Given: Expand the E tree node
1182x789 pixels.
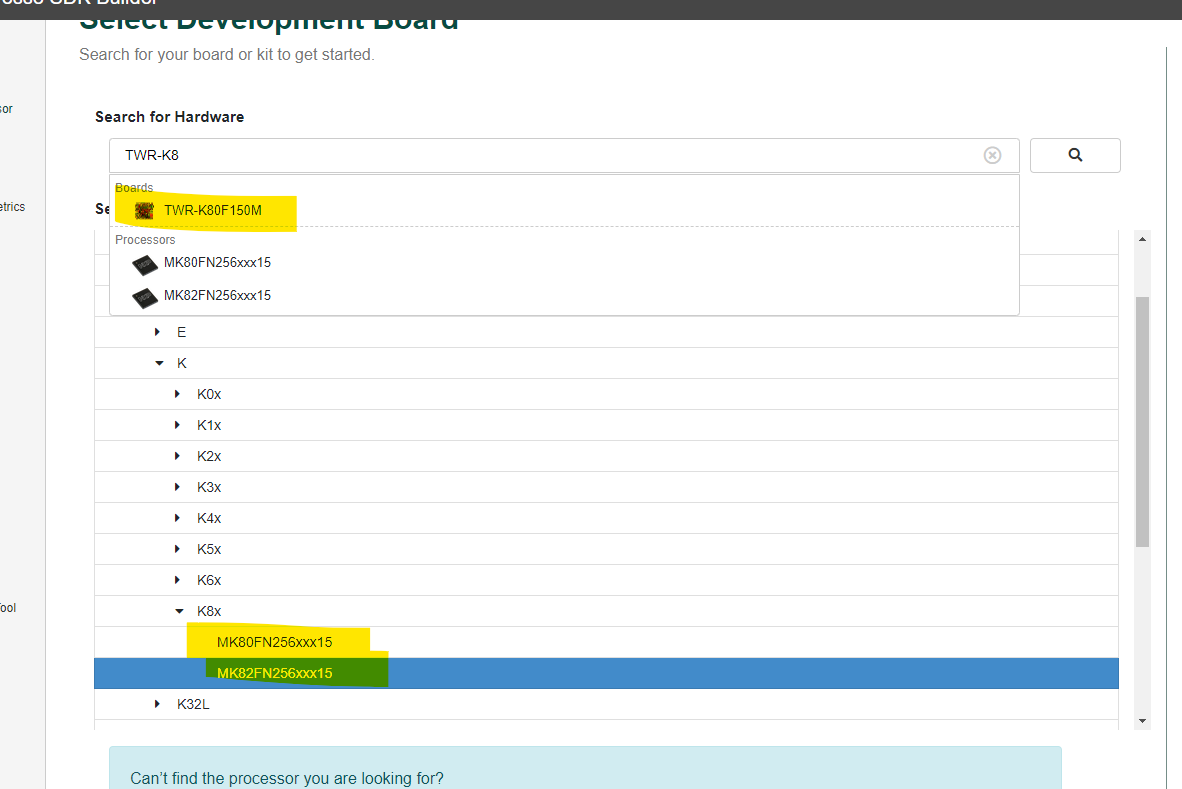Looking at the screenshot, I should click(157, 332).
